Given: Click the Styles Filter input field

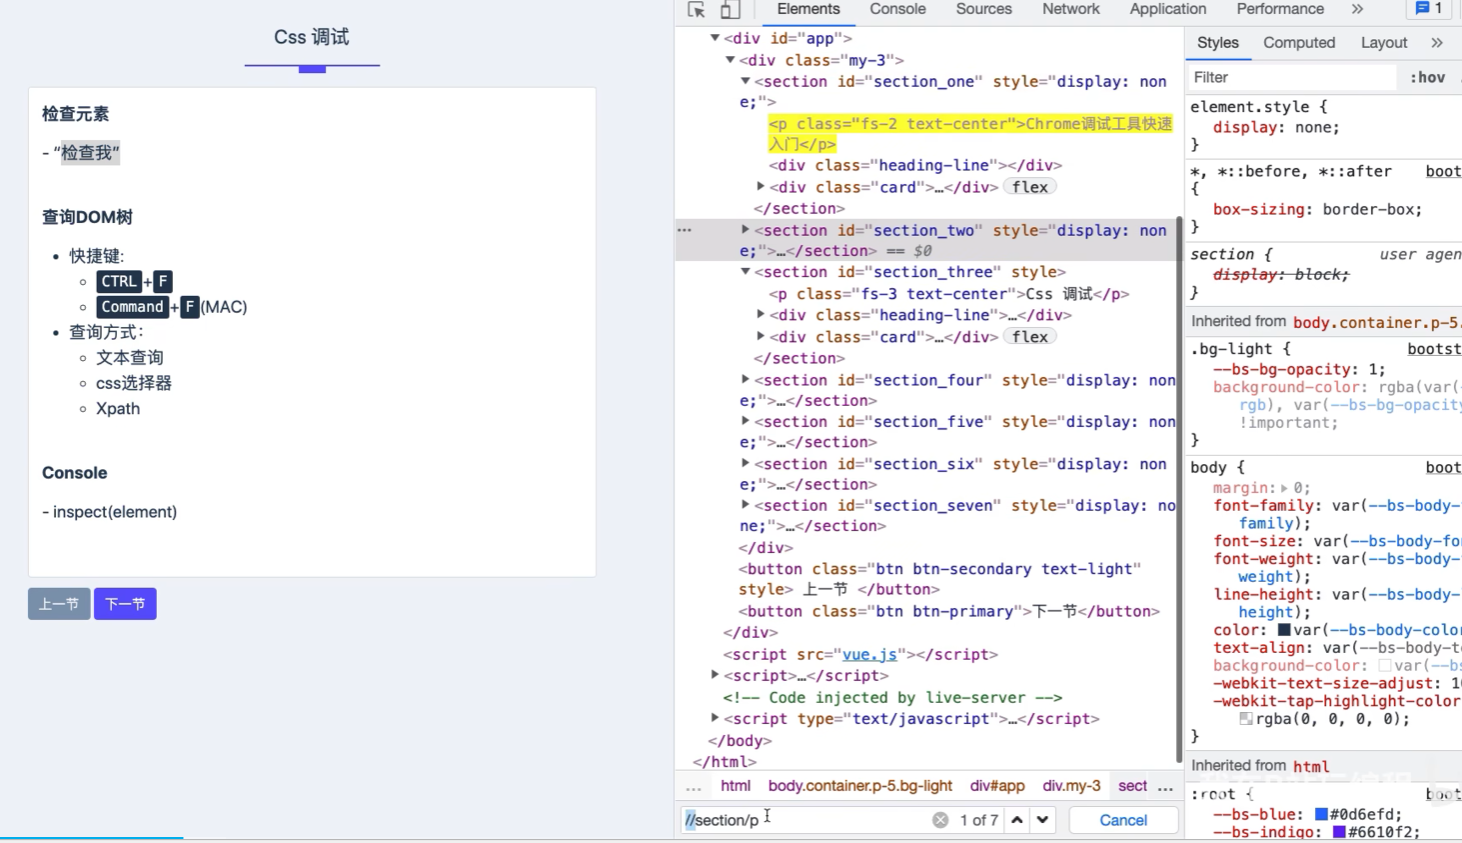Looking at the screenshot, I should pyautogui.click(x=1292, y=77).
